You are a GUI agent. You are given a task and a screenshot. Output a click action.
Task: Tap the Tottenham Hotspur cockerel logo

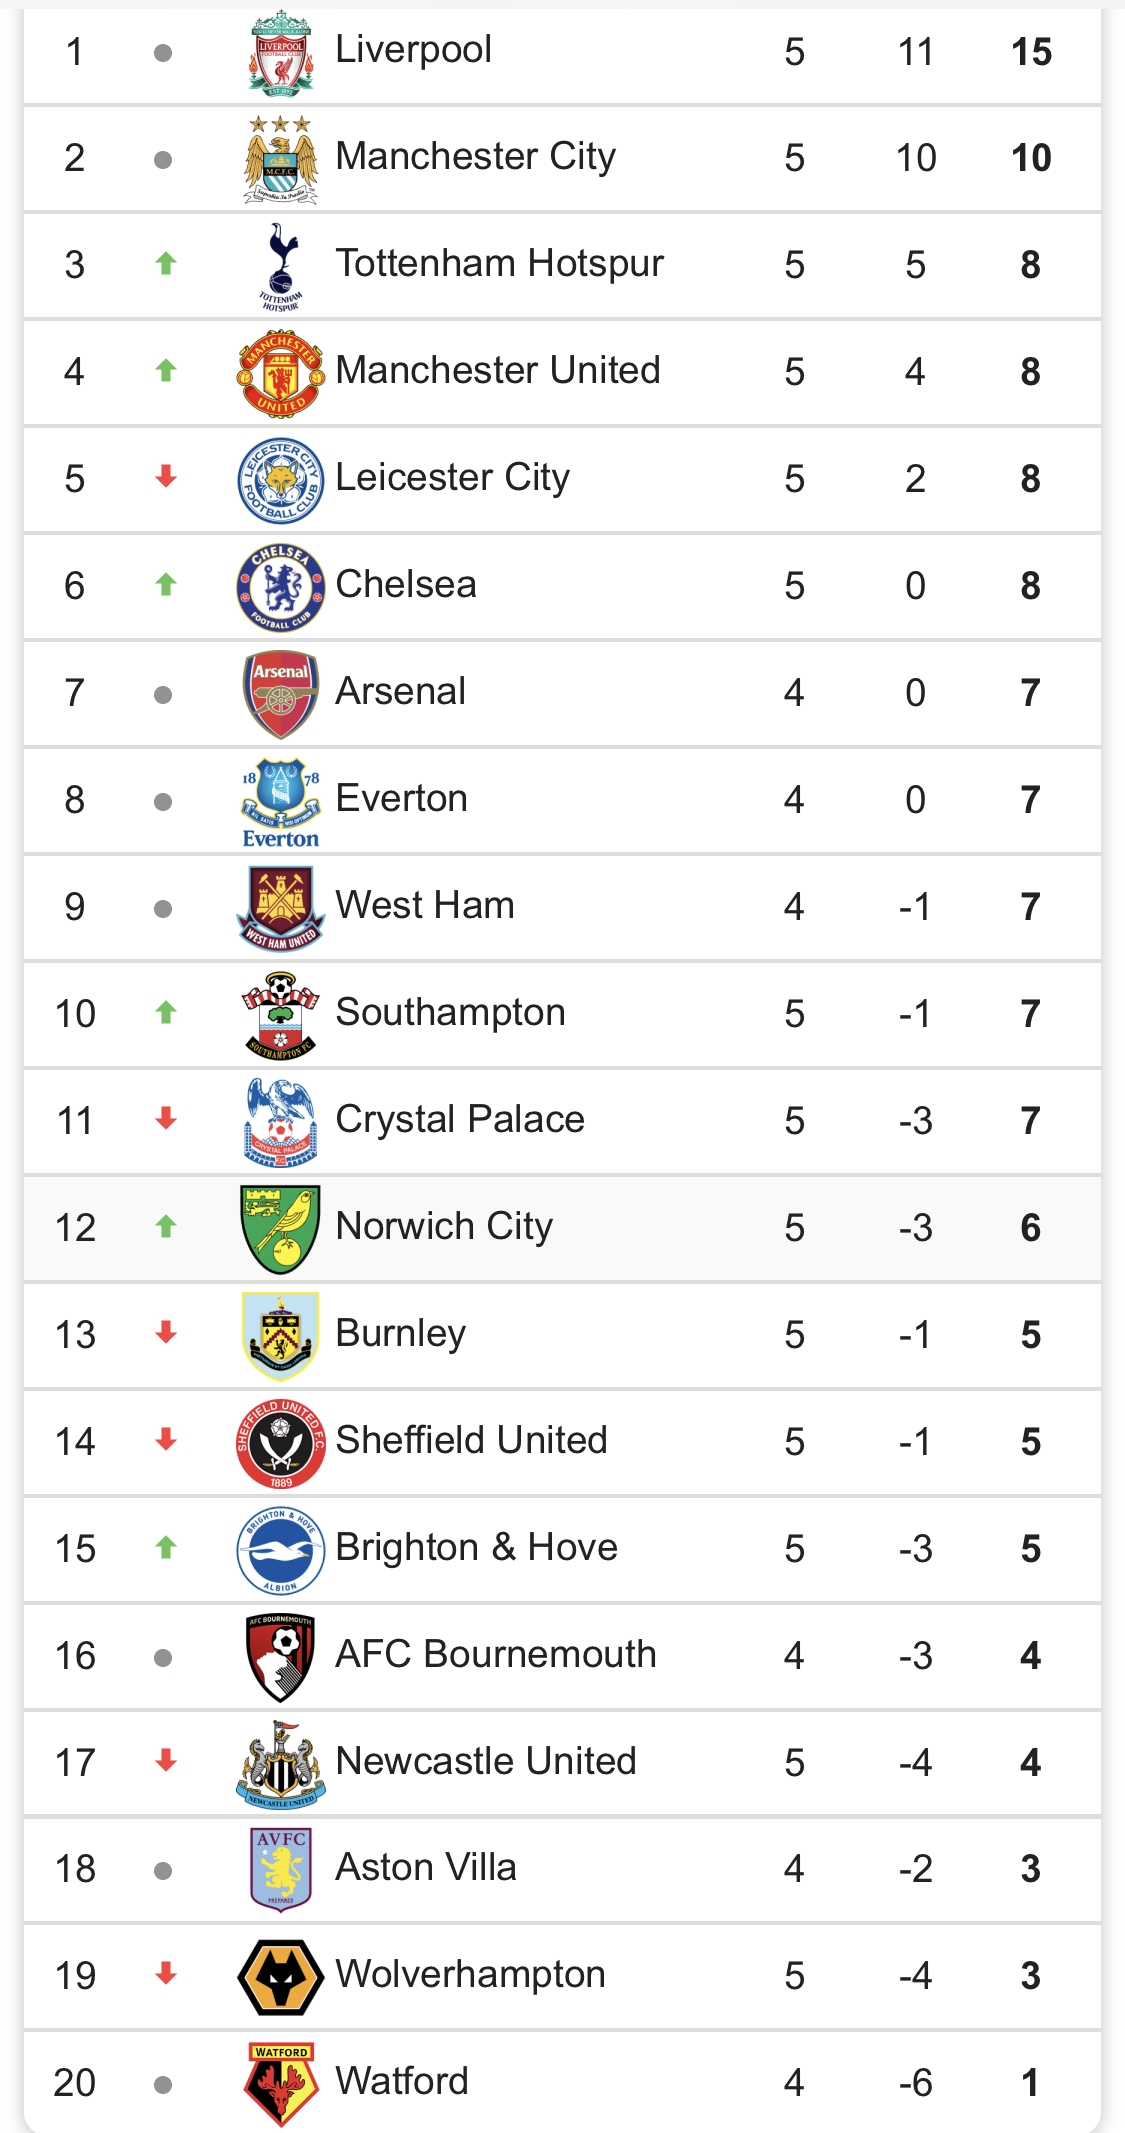coord(281,267)
